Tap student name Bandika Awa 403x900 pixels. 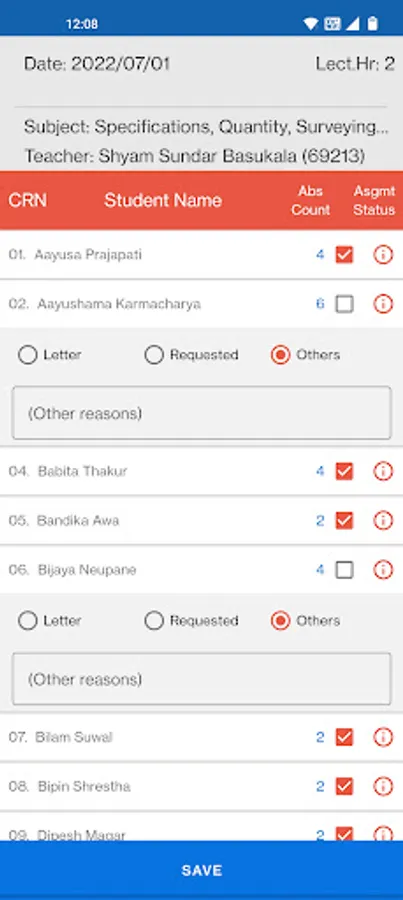pos(78,521)
